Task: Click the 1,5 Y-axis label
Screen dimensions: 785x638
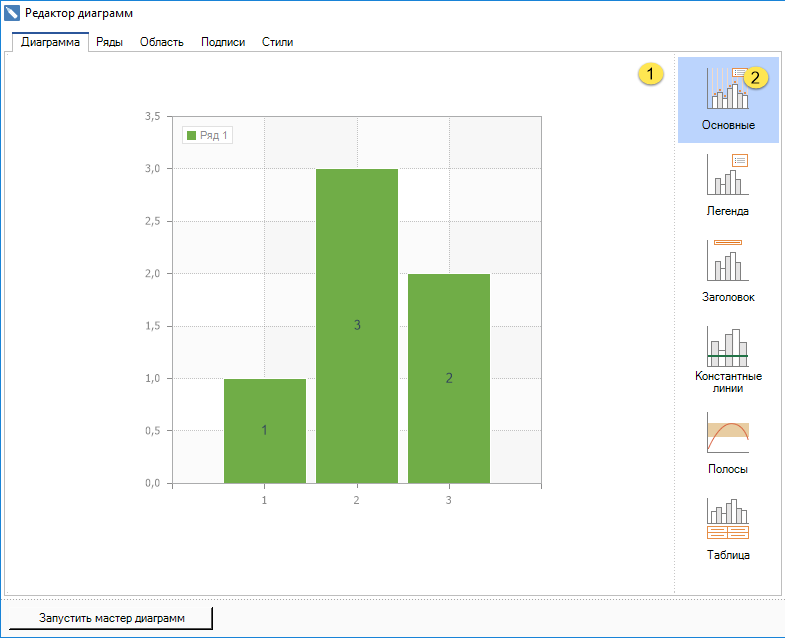Action: click(153, 326)
